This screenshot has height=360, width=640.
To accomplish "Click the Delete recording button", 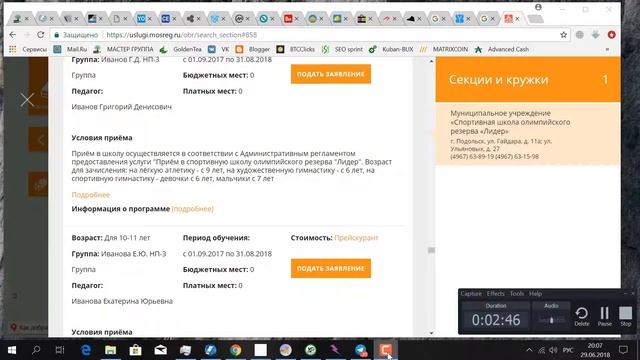I will pos(582,316).
